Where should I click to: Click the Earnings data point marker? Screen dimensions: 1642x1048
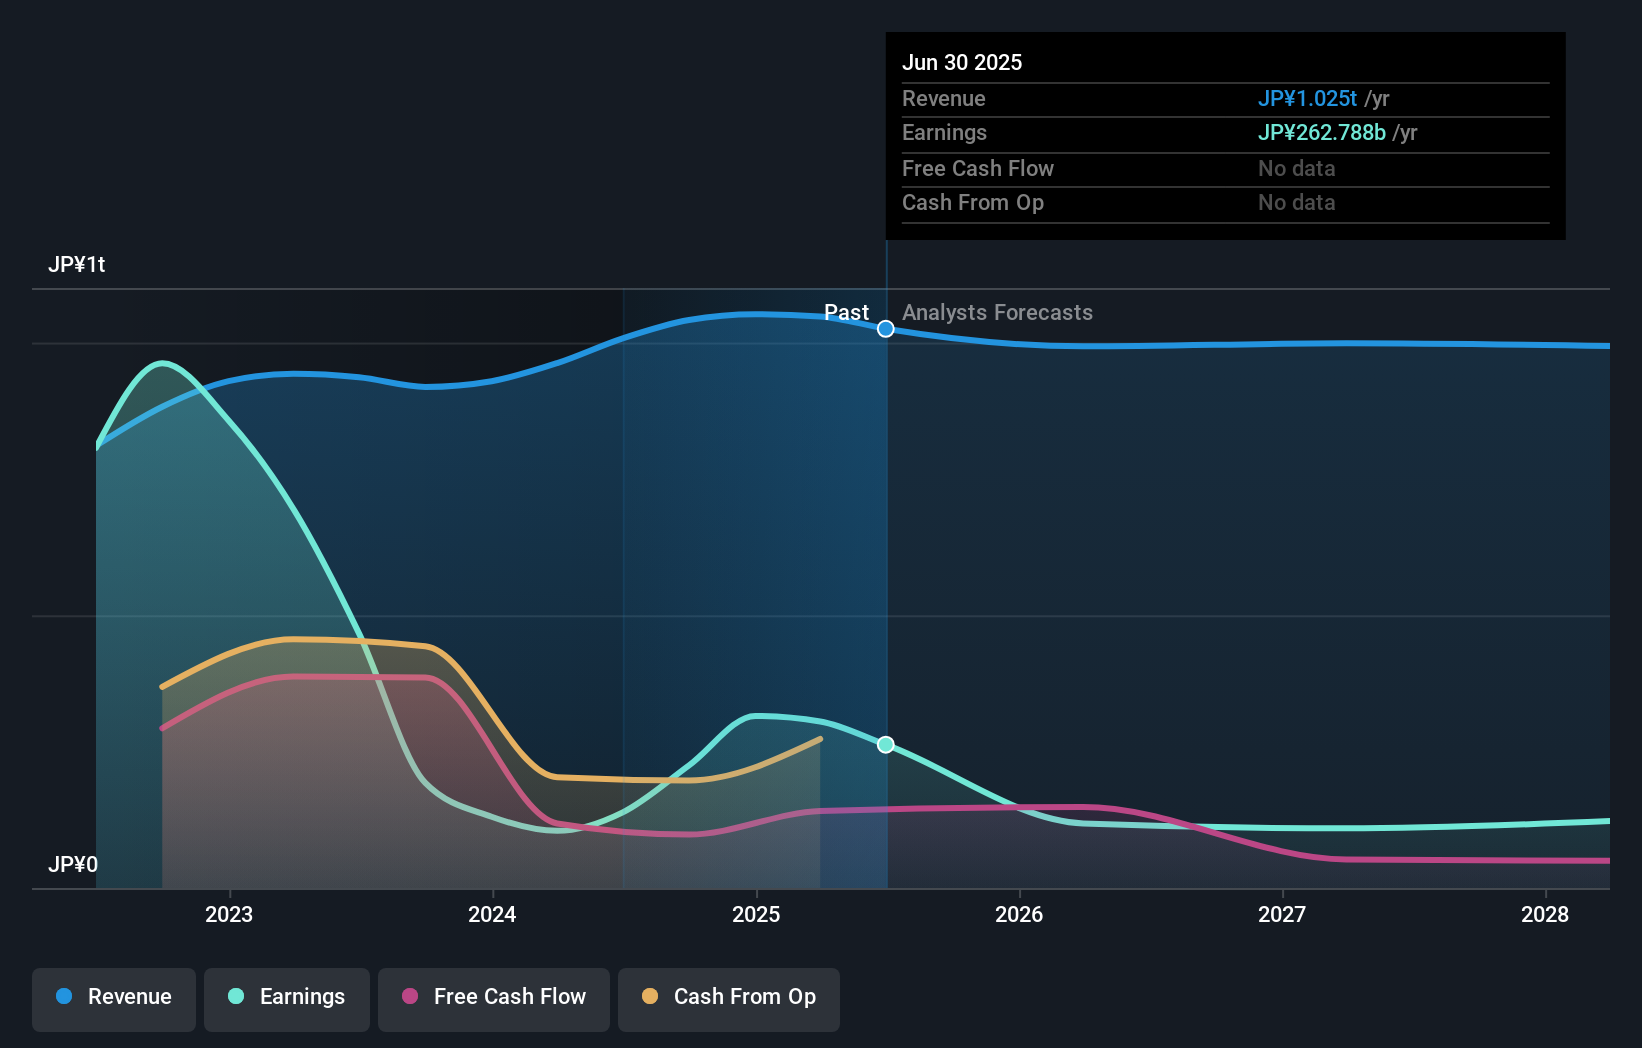click(x=885, y=743)
